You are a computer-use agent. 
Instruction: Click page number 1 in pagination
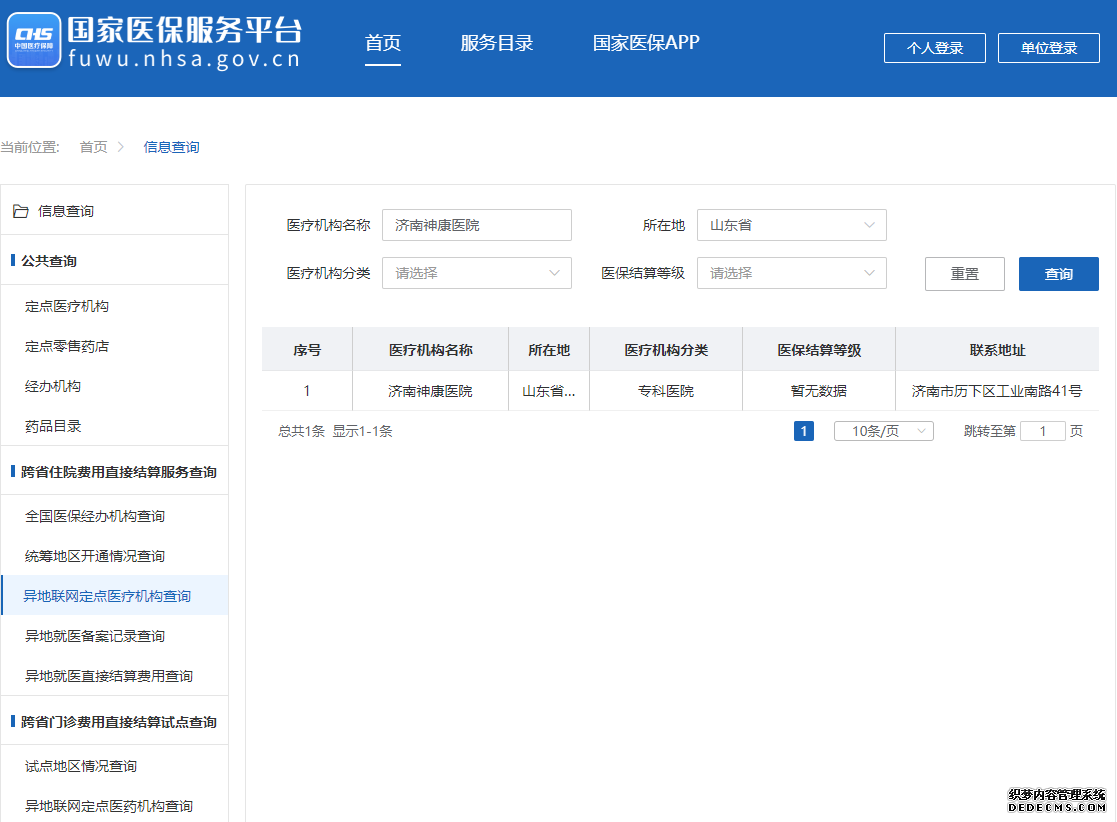(804, 431)
